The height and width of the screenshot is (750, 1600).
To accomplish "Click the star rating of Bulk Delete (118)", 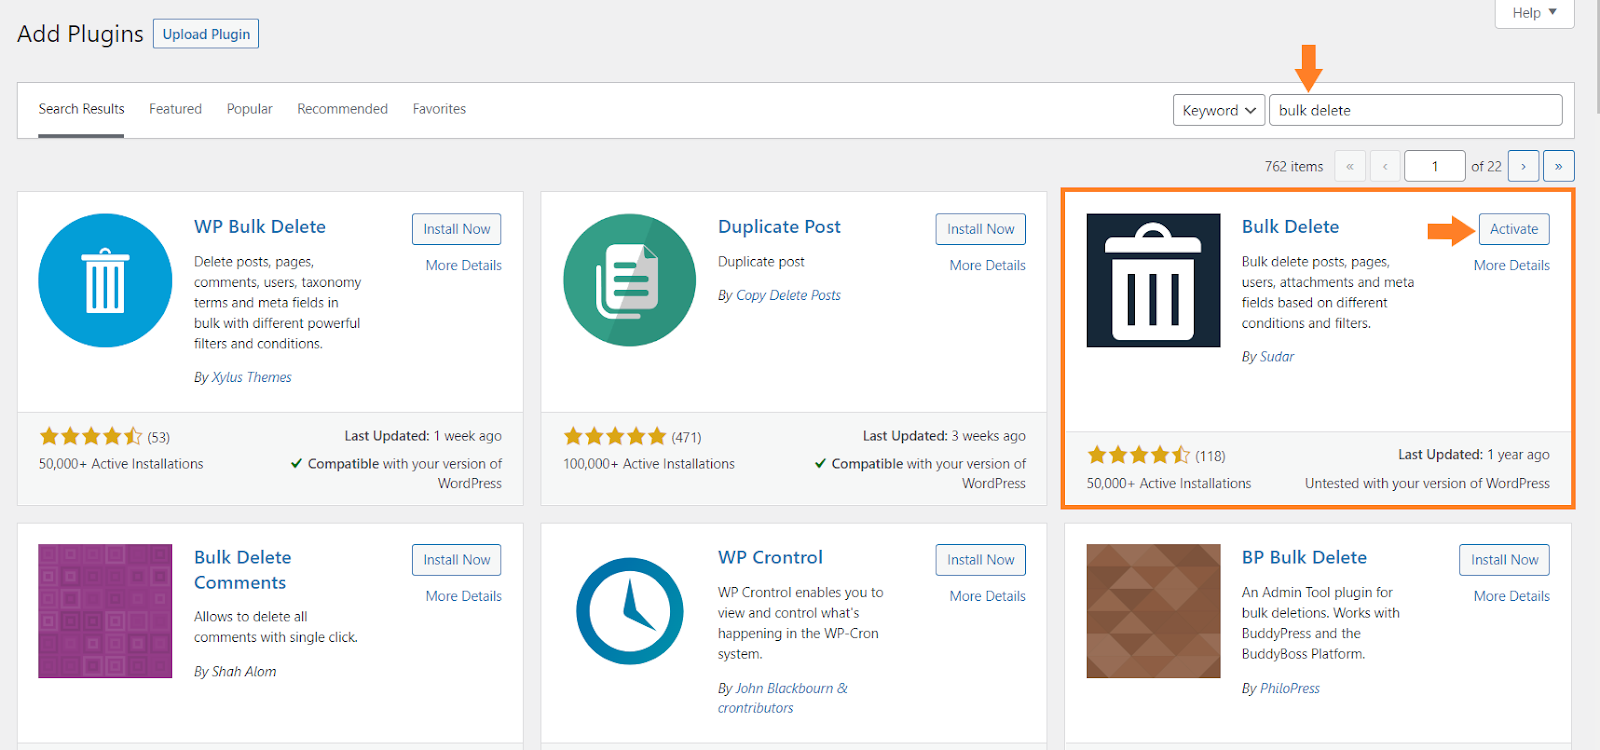I will tap(1139, 455).
